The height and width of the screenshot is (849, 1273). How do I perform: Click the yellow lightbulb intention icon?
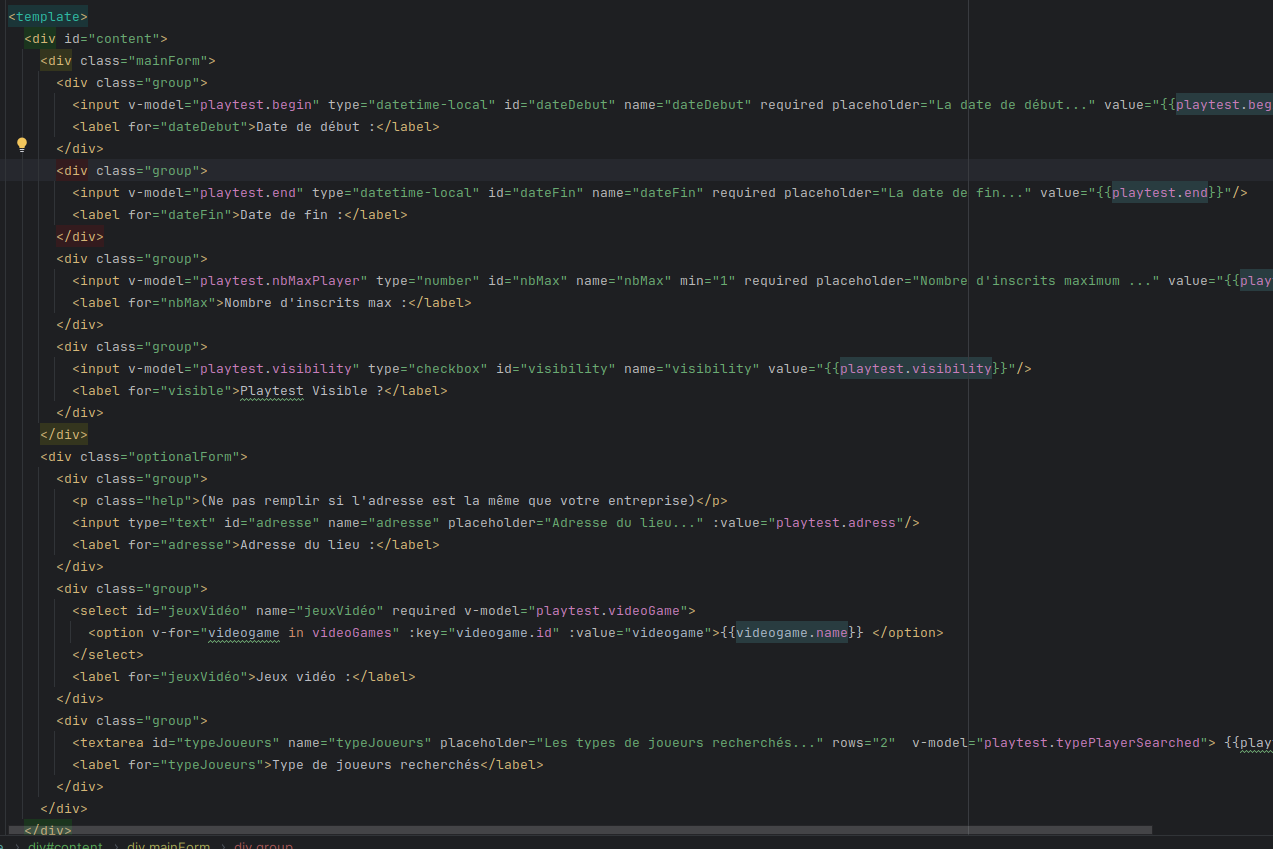[22, 144]
